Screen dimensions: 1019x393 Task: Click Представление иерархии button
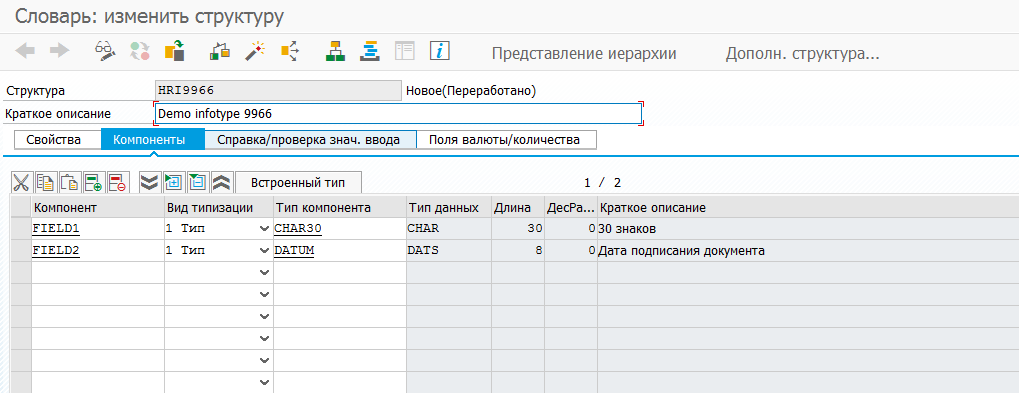coord(584,54)
